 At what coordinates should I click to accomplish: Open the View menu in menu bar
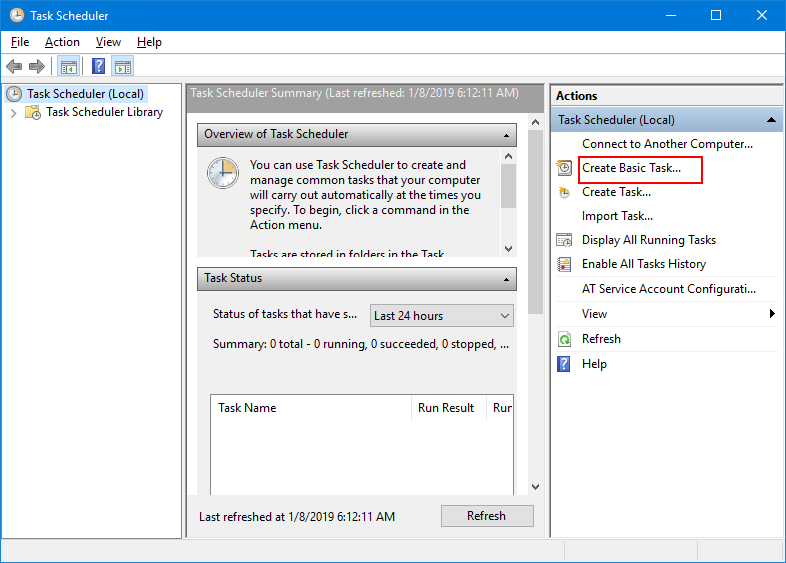pos(108,42)
